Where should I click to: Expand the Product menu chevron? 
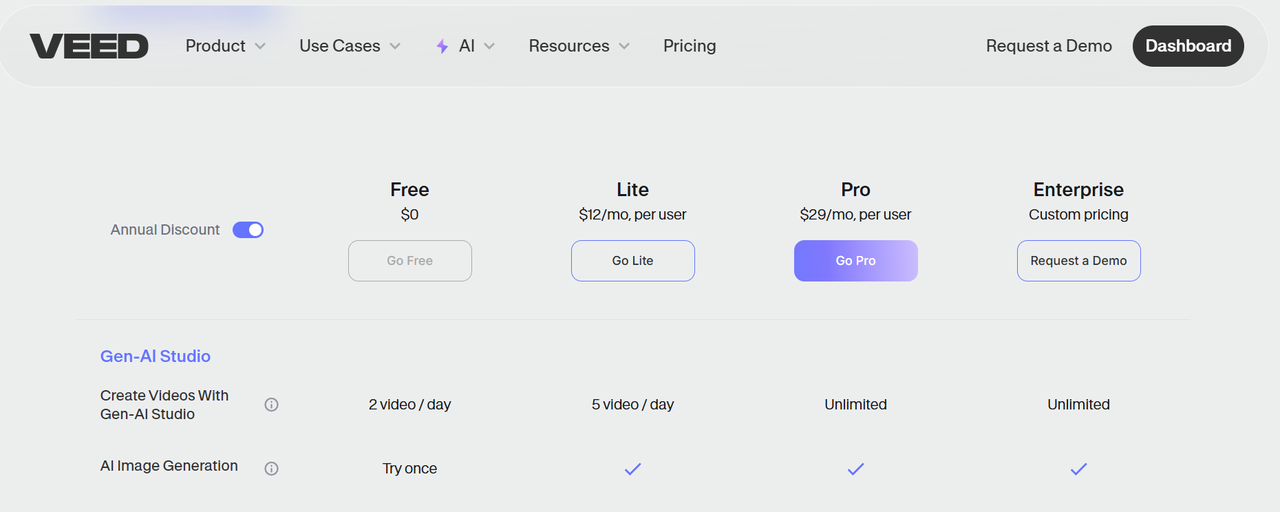pos(260,46)
